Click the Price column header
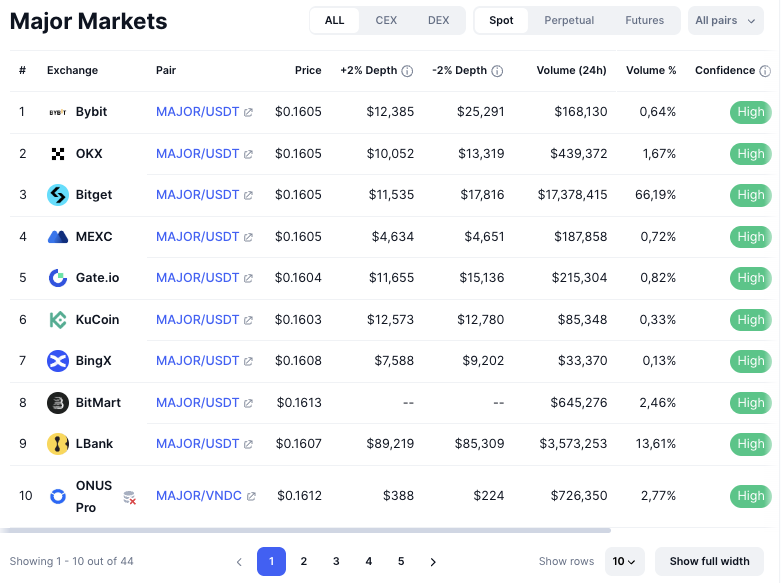 click(308, 71)
